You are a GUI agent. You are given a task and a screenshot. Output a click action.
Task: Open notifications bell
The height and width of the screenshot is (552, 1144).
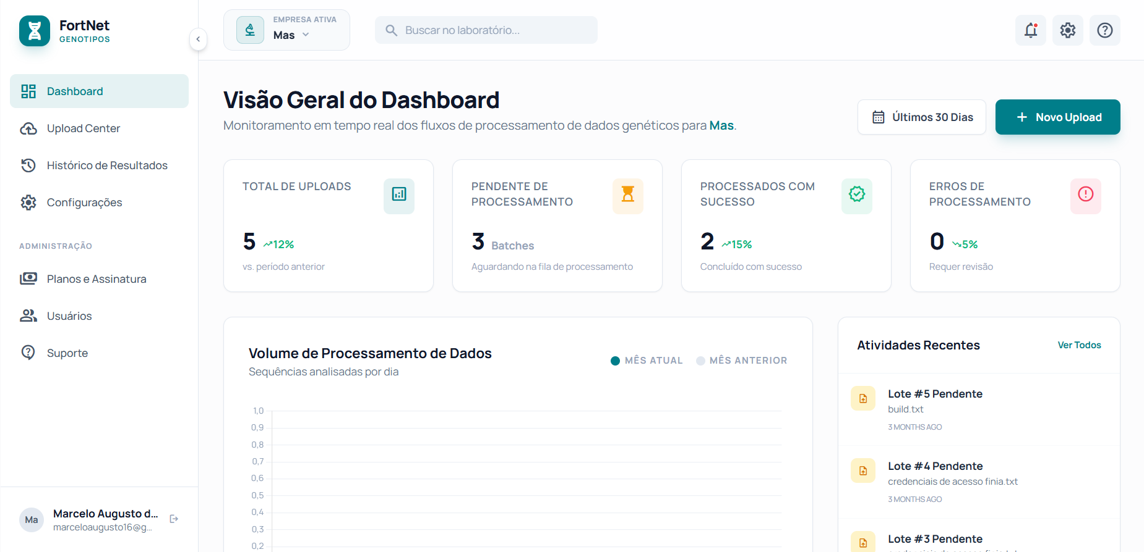tap(1030, 31)
